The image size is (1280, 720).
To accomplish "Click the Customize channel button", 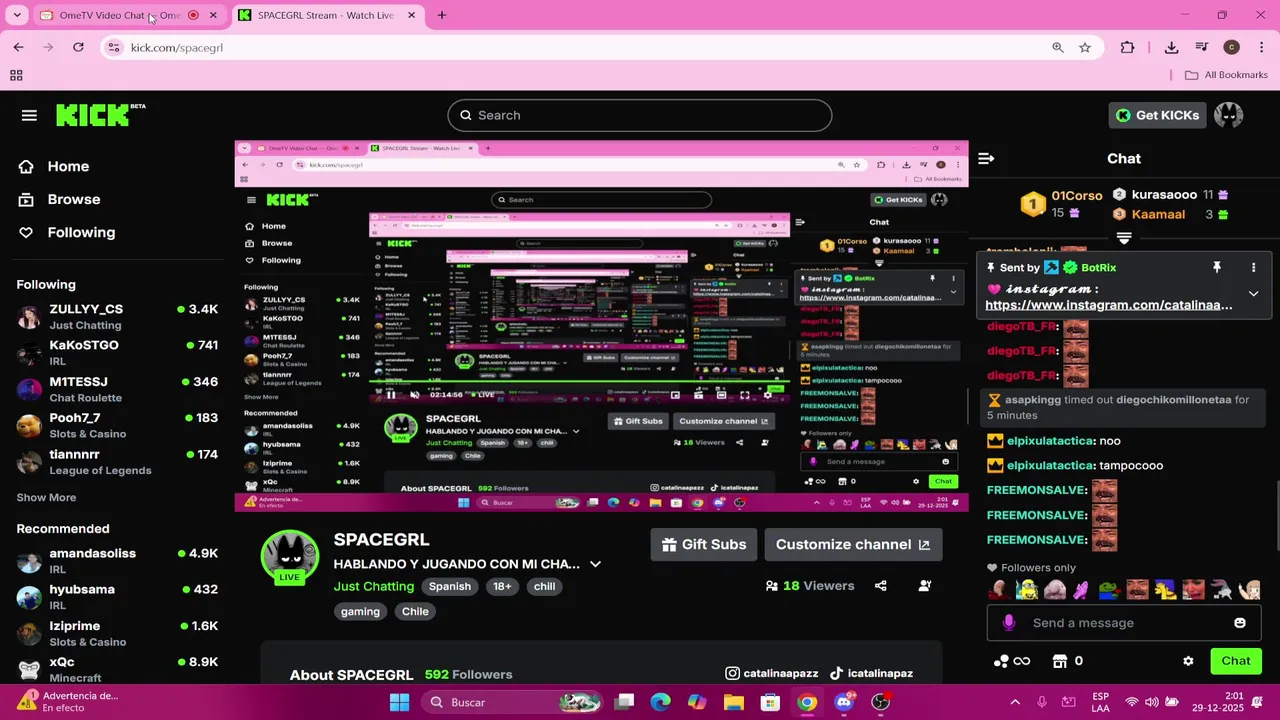I will click(853, 544).
